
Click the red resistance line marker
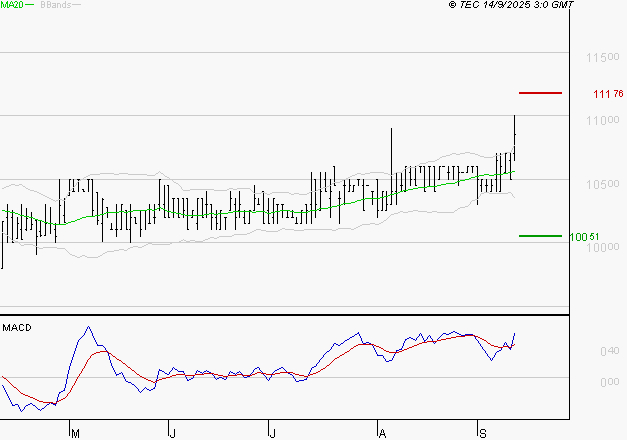(540, 93)
